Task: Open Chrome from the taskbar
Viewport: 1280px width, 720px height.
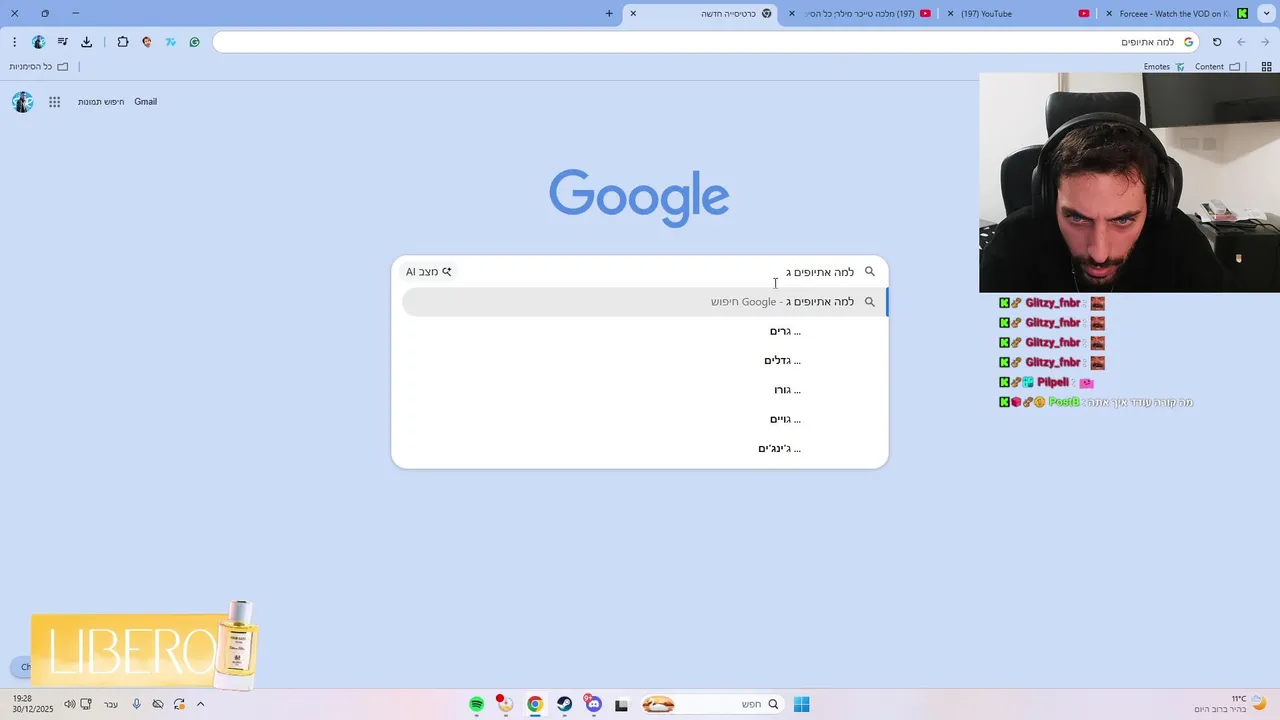Action: 535,704
